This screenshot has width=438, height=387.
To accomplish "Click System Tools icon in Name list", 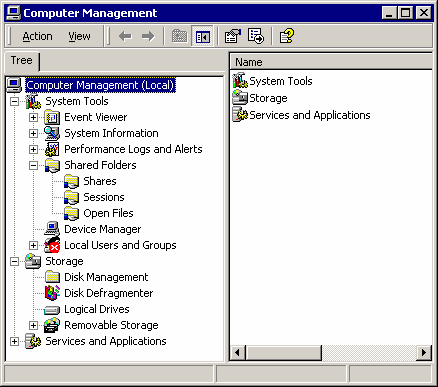I will (240, 81).
